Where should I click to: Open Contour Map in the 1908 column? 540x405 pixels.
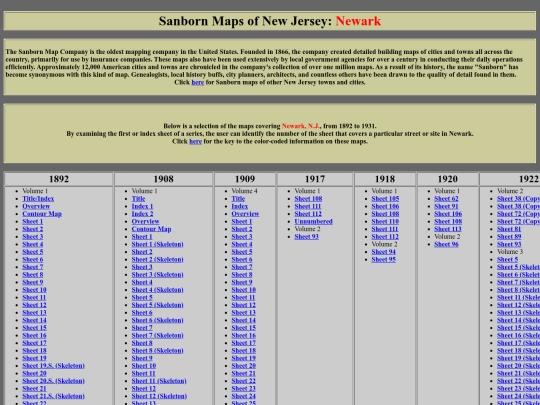151,229
